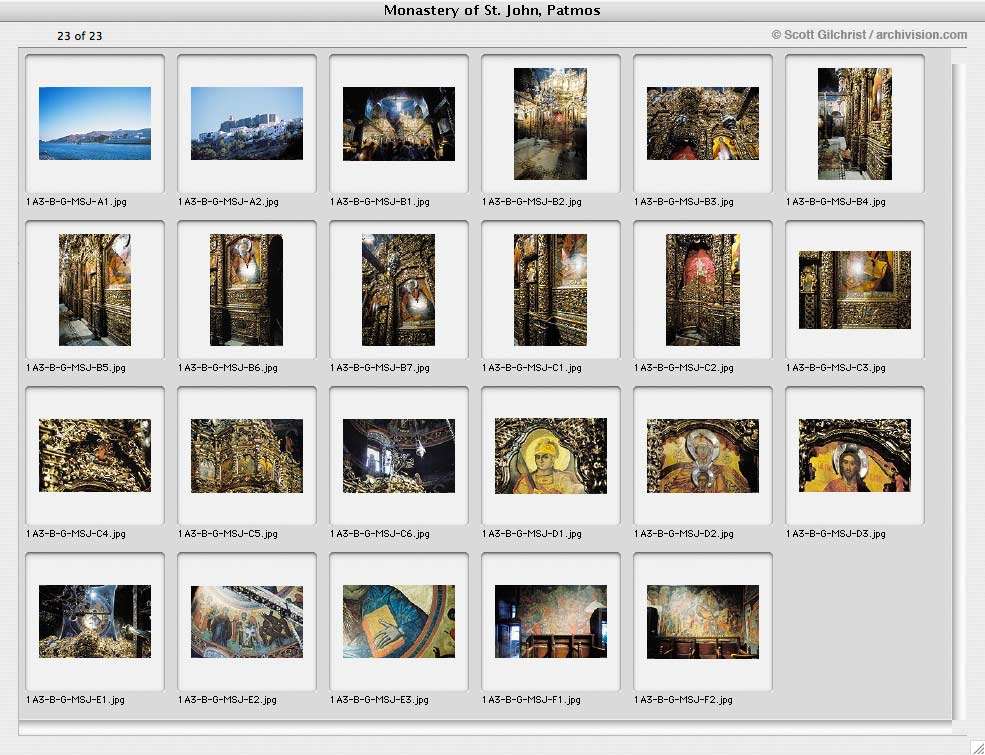This screenshot has width=985, height=755.
Task: Click the filename label 1A3-B-G-MSJ-E2.jpg
Action: [227, 699]
